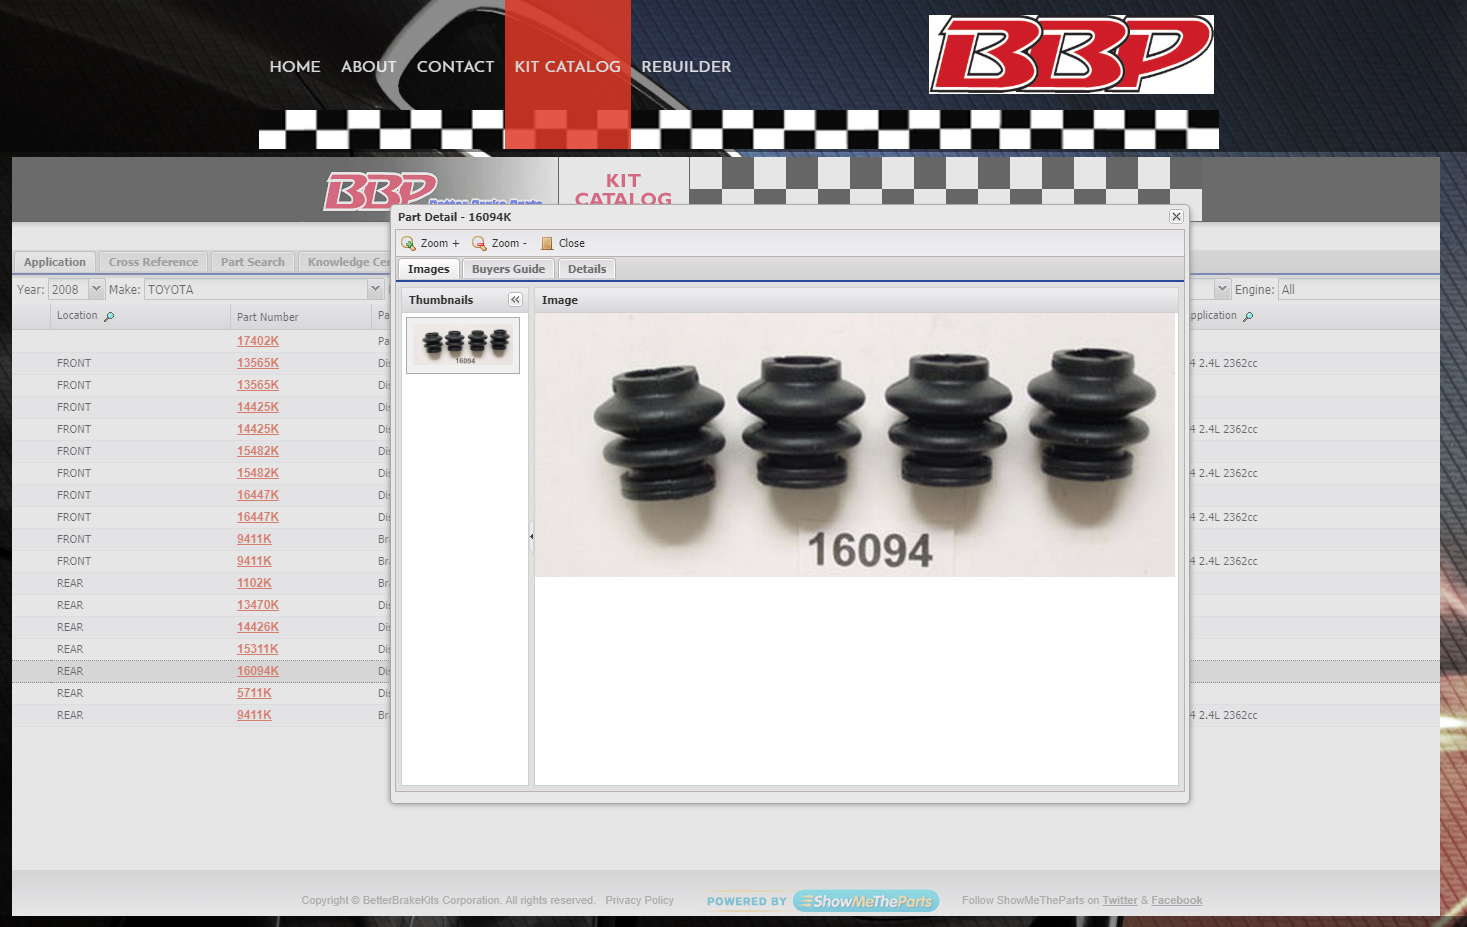Close Part Detail dialog with X button

click(x=1176, y=217)
